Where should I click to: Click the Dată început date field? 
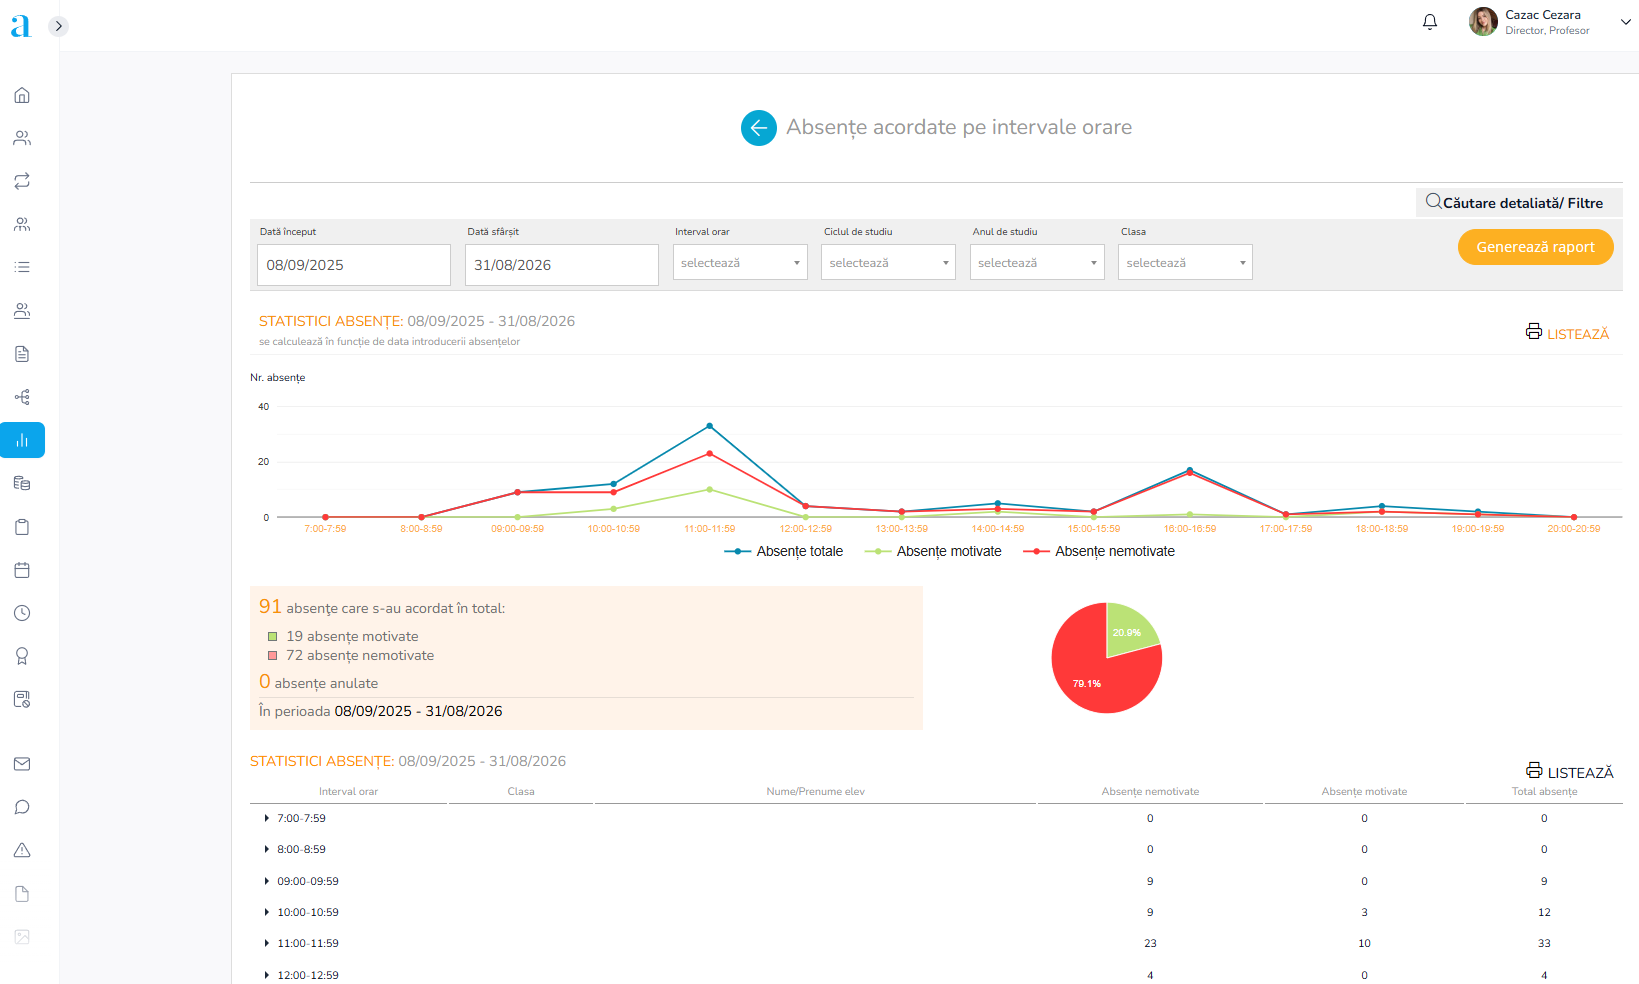click(354, 265)
